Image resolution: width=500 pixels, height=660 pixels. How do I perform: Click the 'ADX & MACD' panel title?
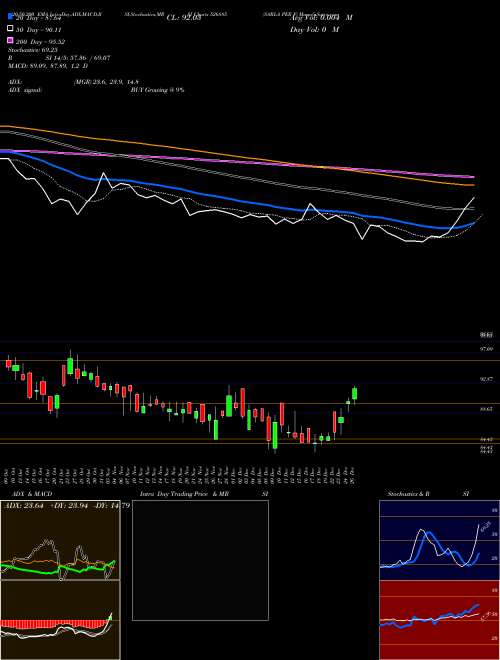32,494
